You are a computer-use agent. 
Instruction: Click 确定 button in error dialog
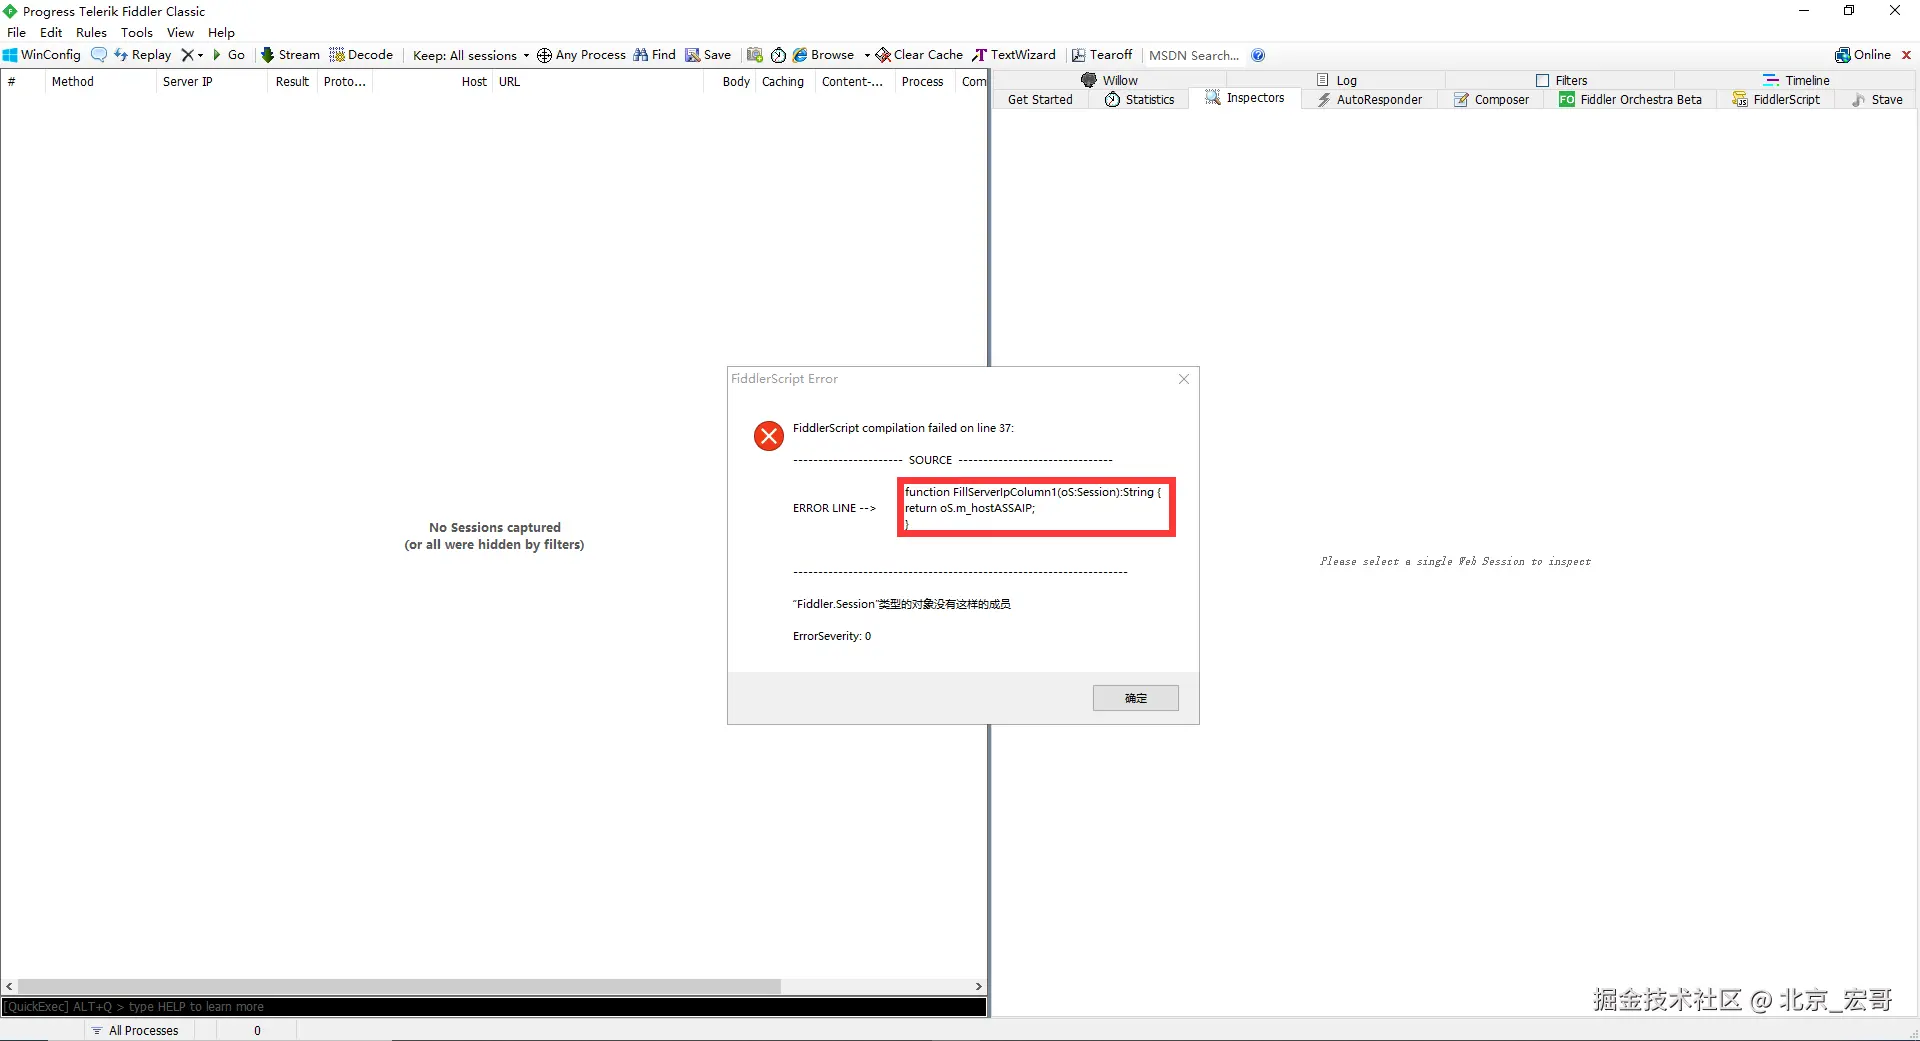click(1135, 698)
